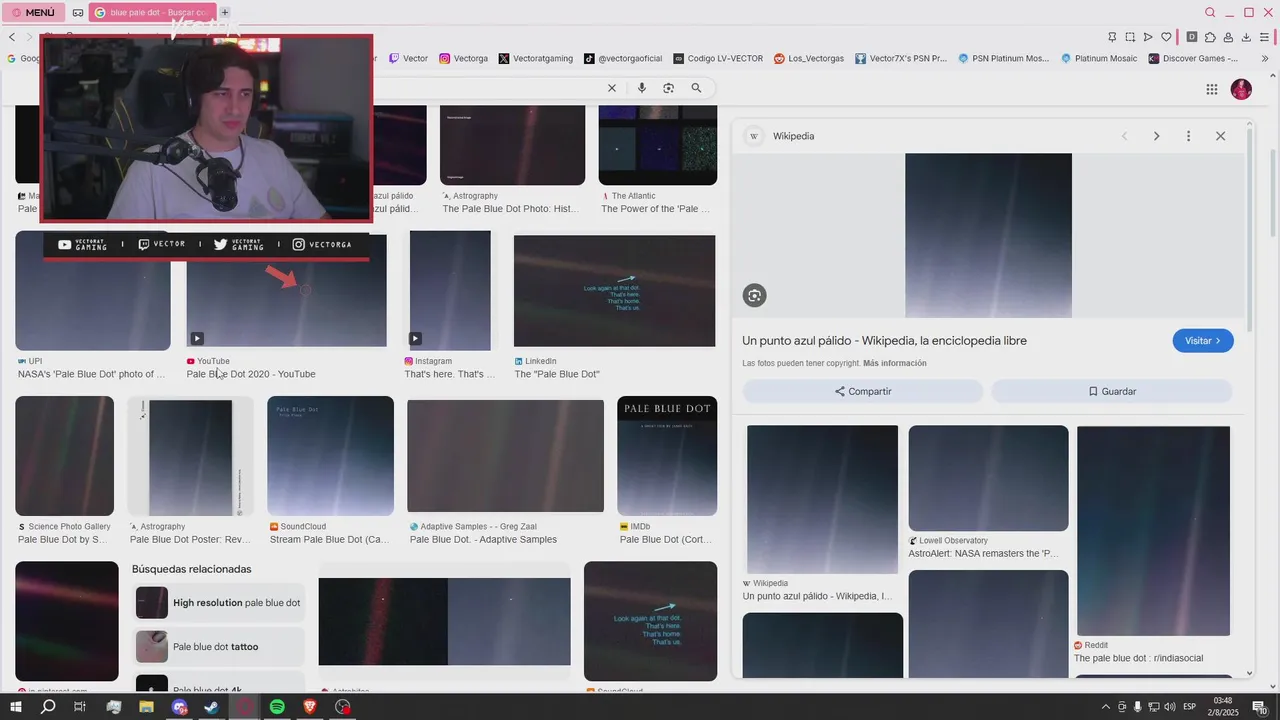Open the profile account icon in toolbar

(x=1228, y=37)
